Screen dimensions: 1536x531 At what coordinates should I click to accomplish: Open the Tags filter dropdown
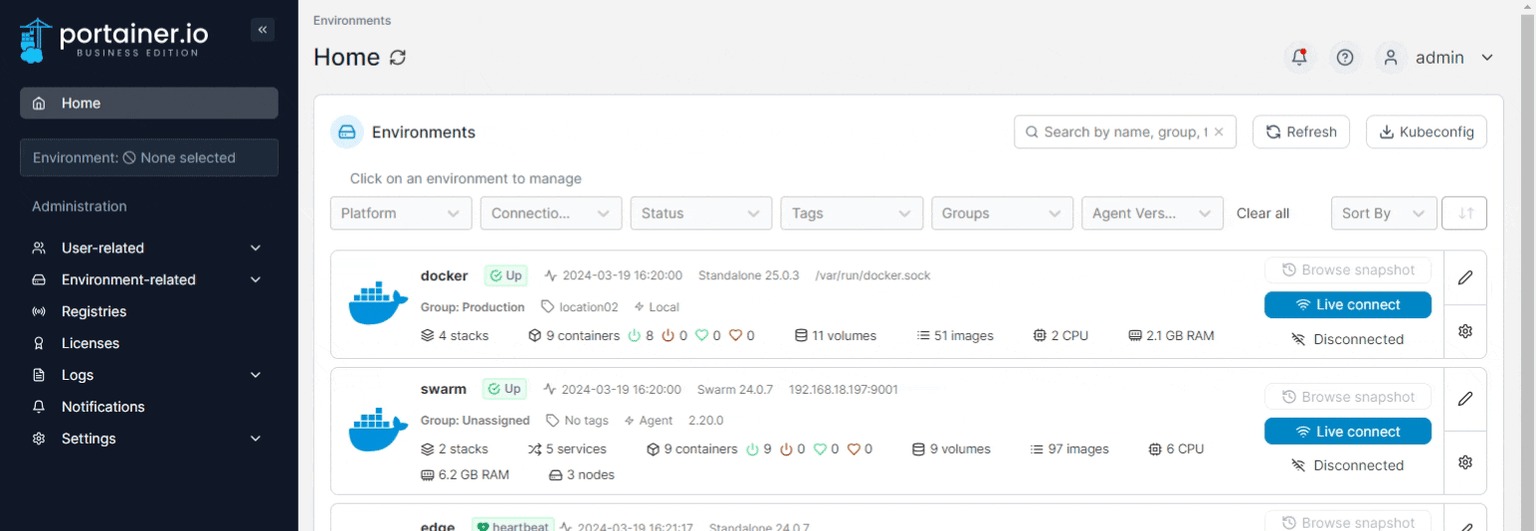pyautogui.click(x=852, y=213)
